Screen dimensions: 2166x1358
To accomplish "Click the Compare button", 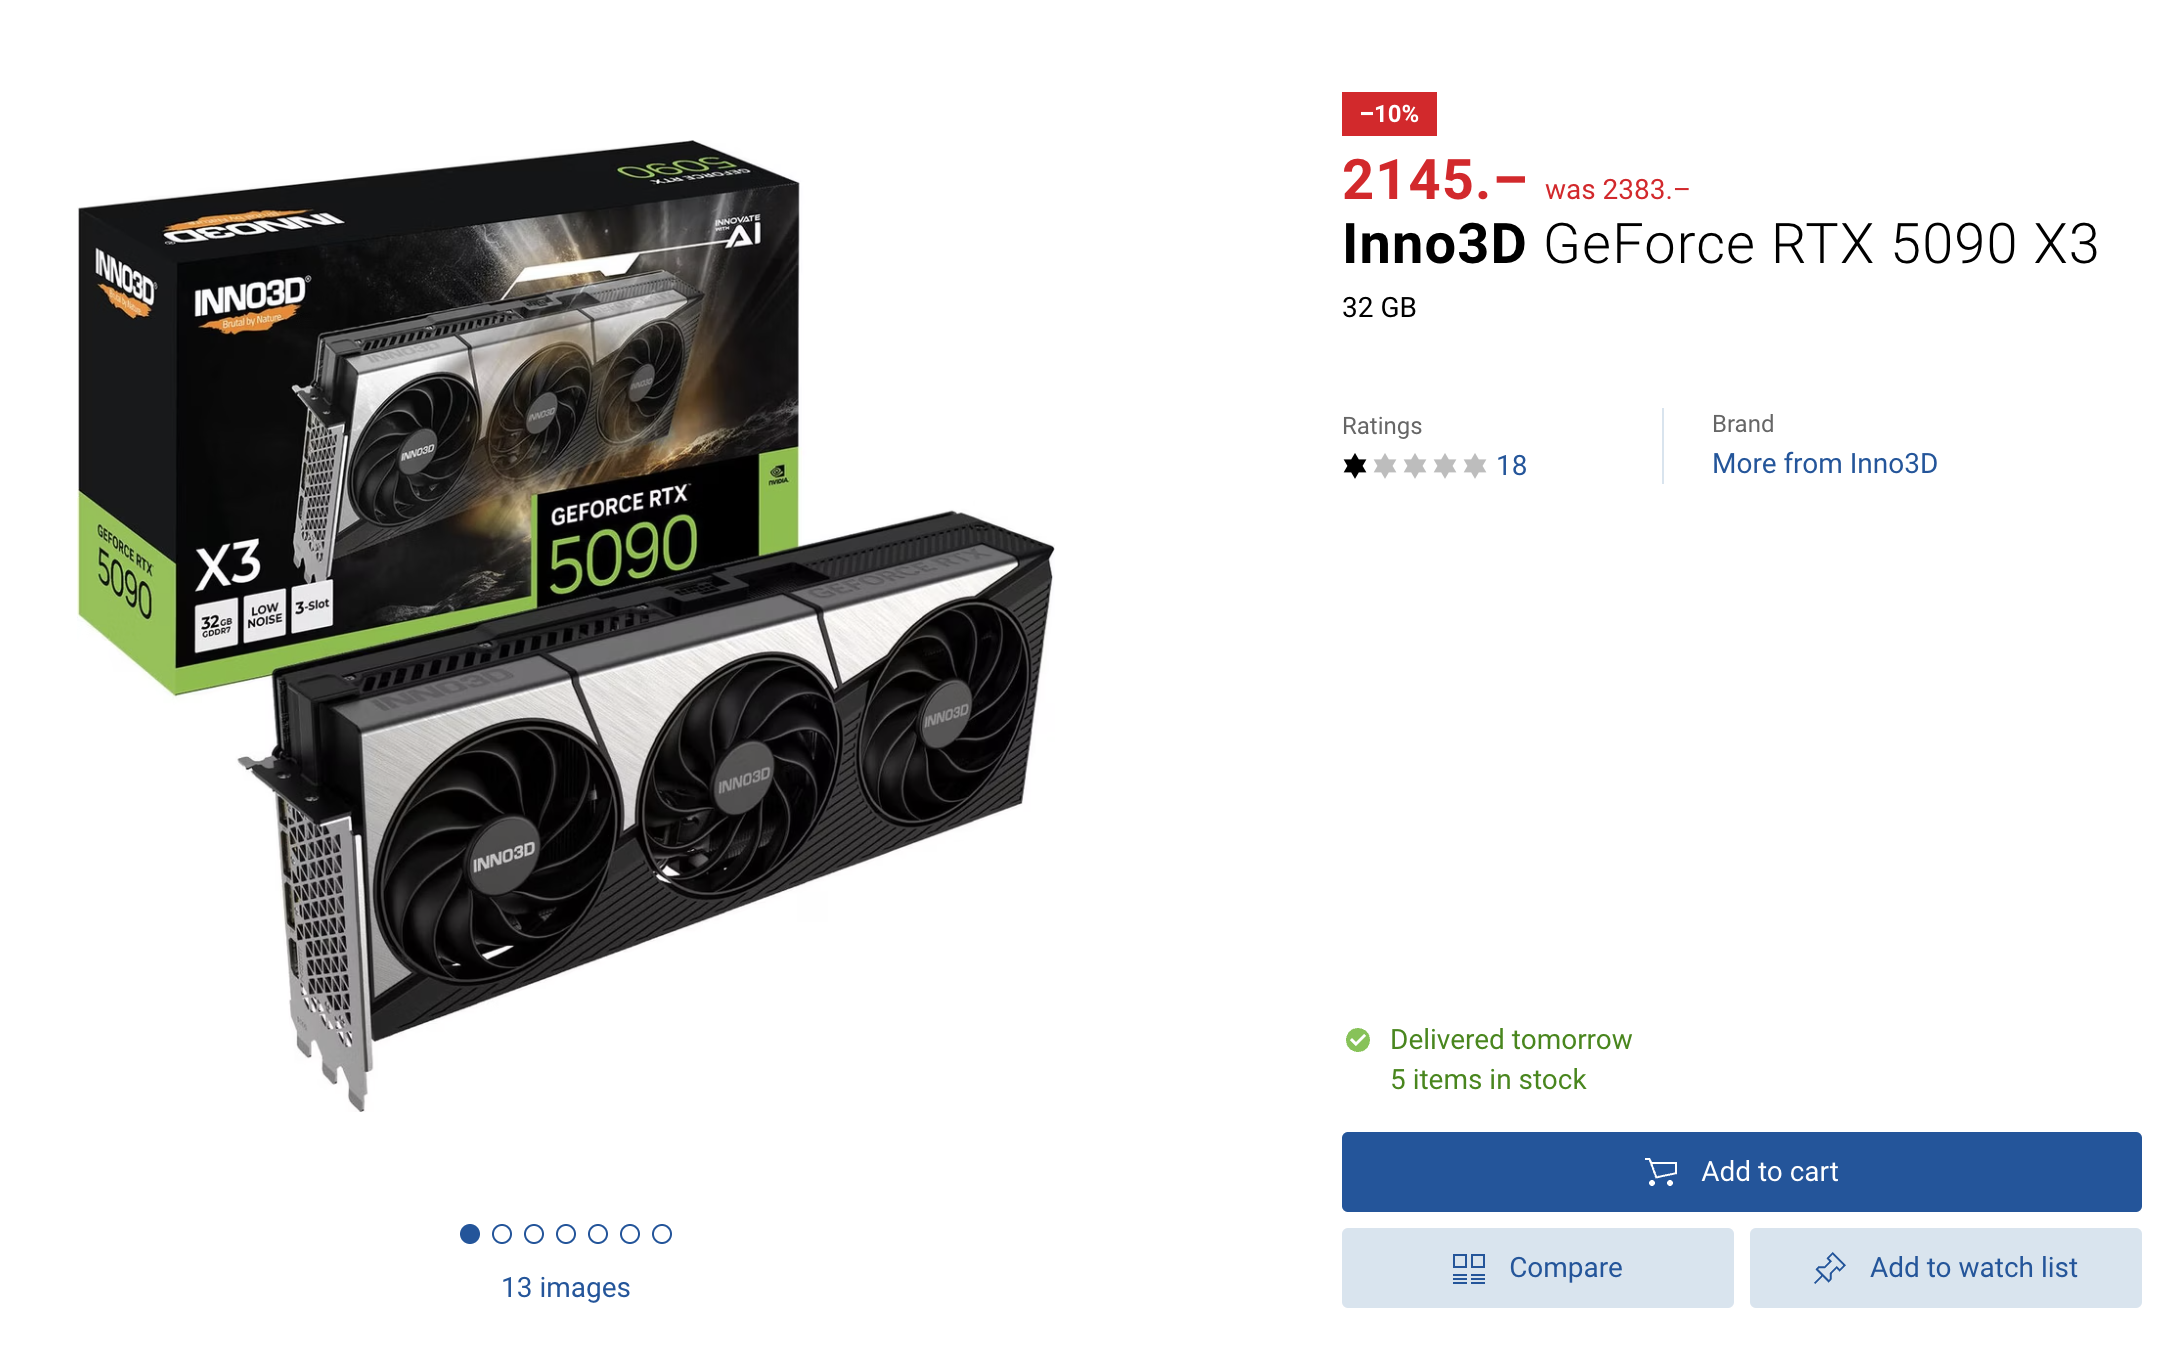I will (1537, 1268).
